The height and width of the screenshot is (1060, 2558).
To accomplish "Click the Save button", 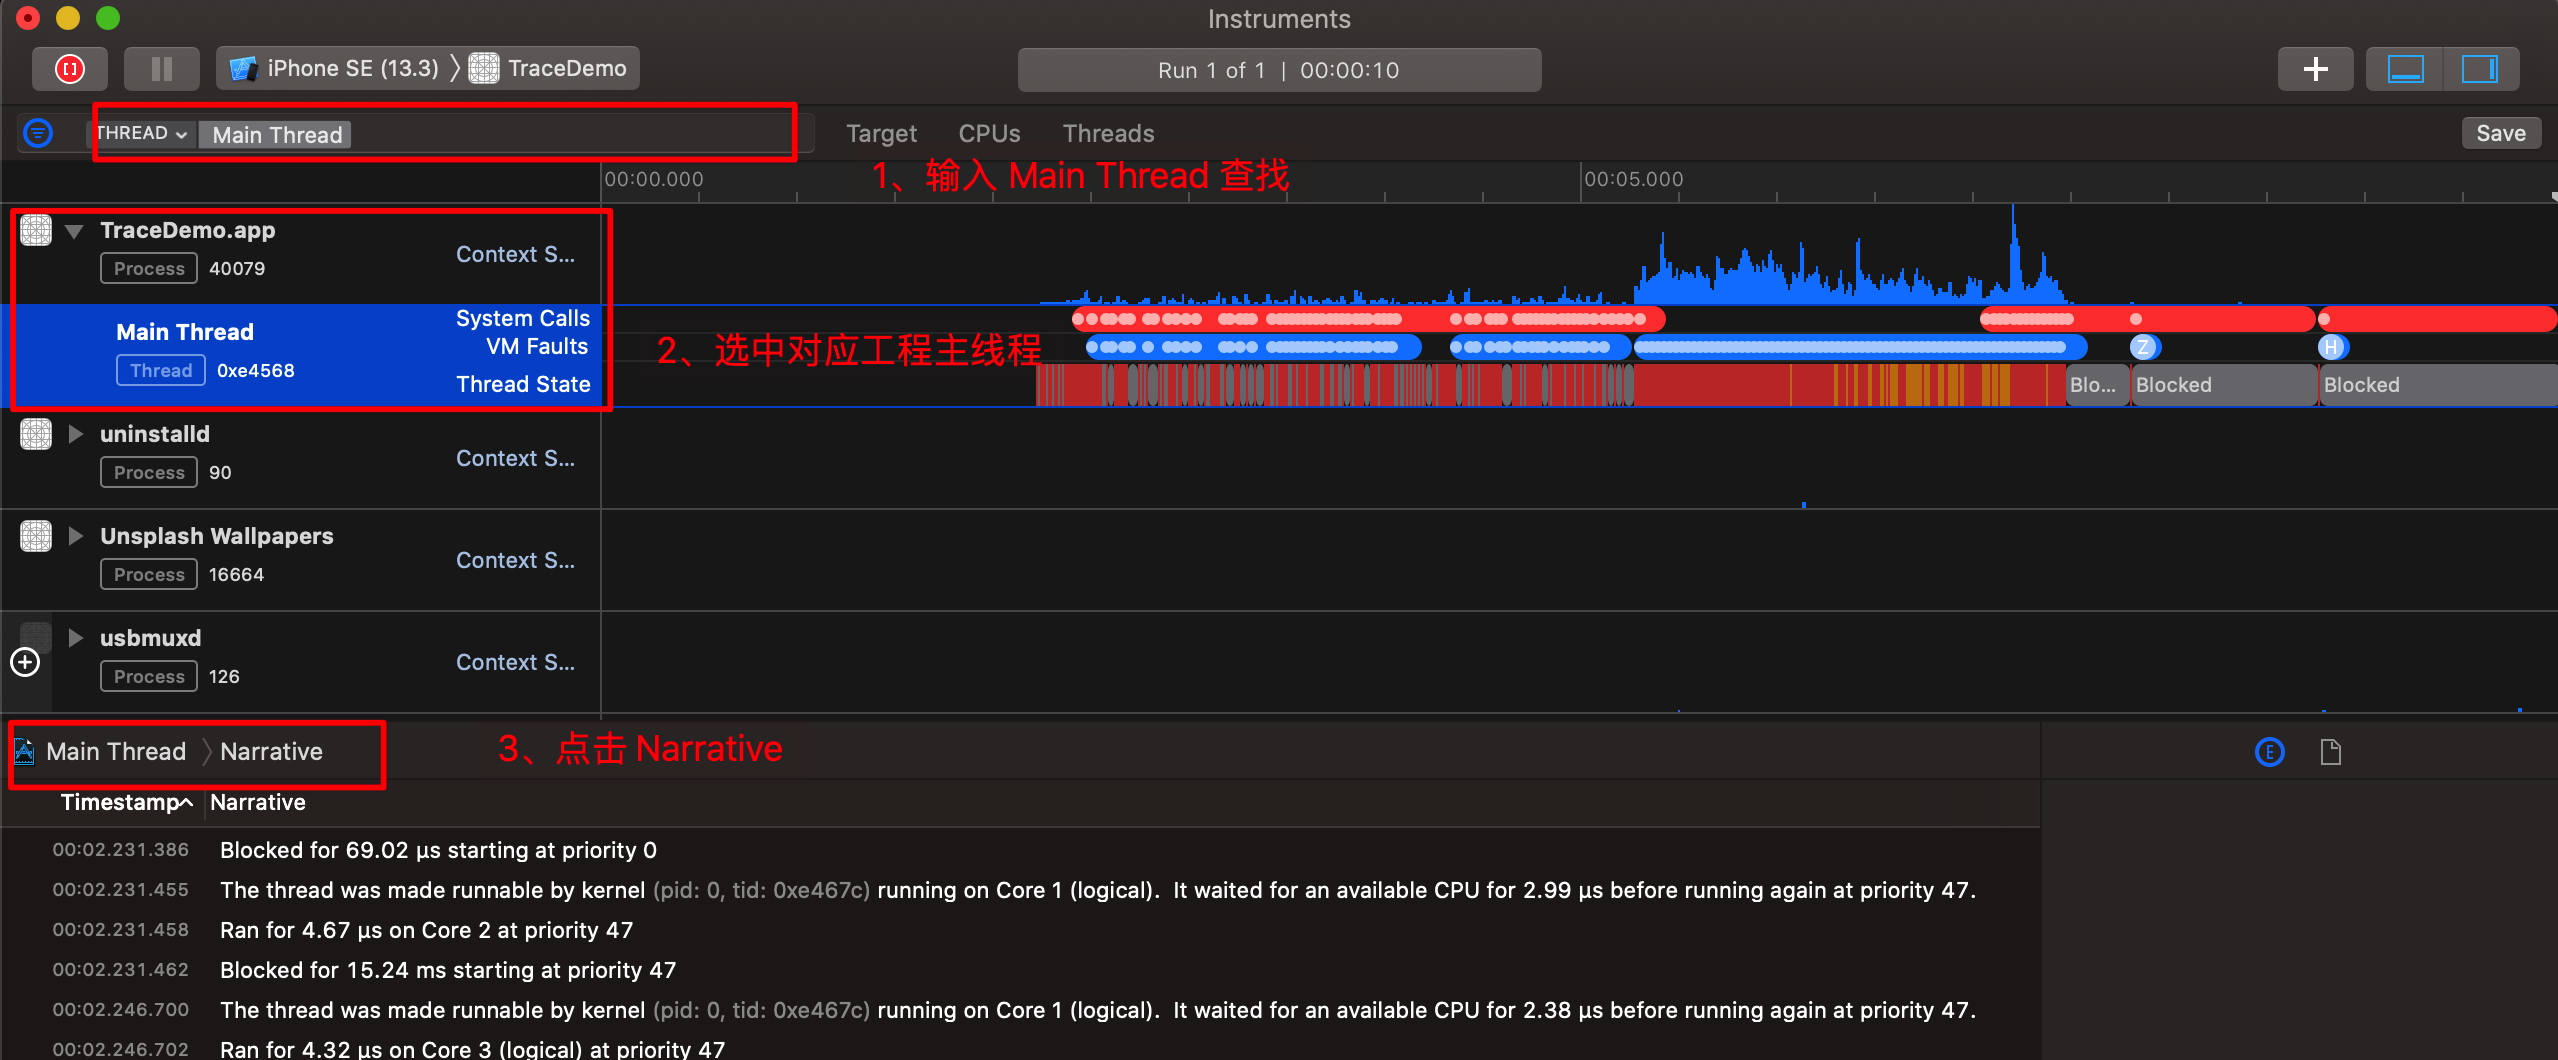I will coord(2500,133).
